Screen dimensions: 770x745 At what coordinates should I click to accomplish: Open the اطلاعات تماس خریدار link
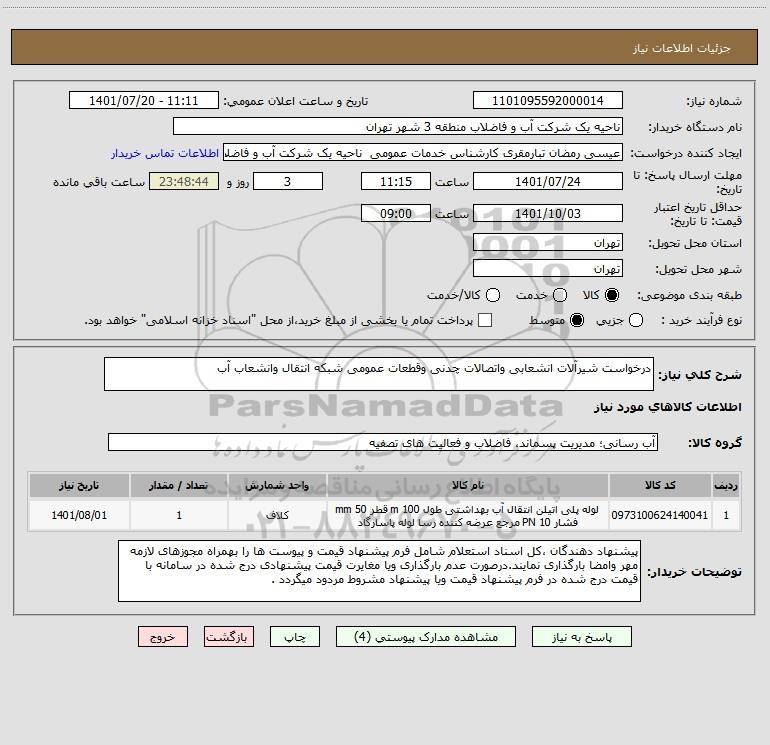[x=165, y=153]
